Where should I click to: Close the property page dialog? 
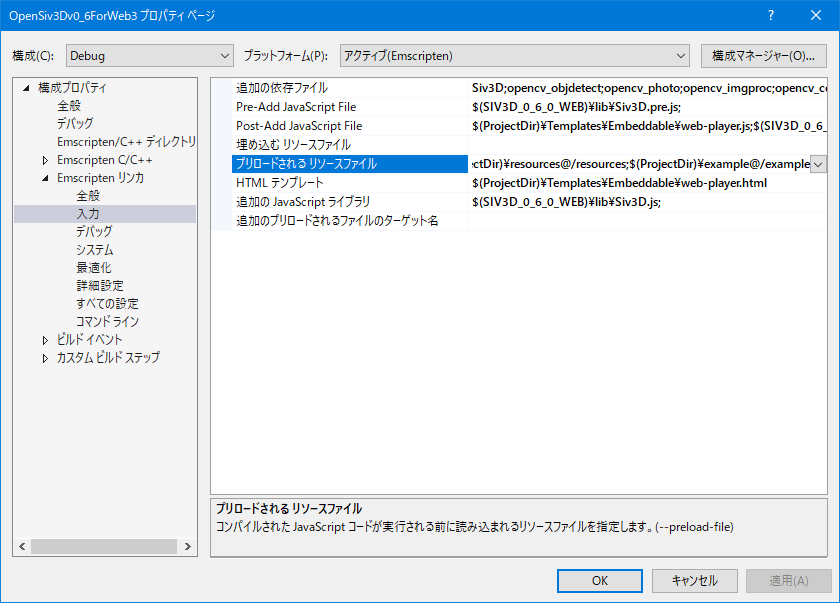(815, 15)
